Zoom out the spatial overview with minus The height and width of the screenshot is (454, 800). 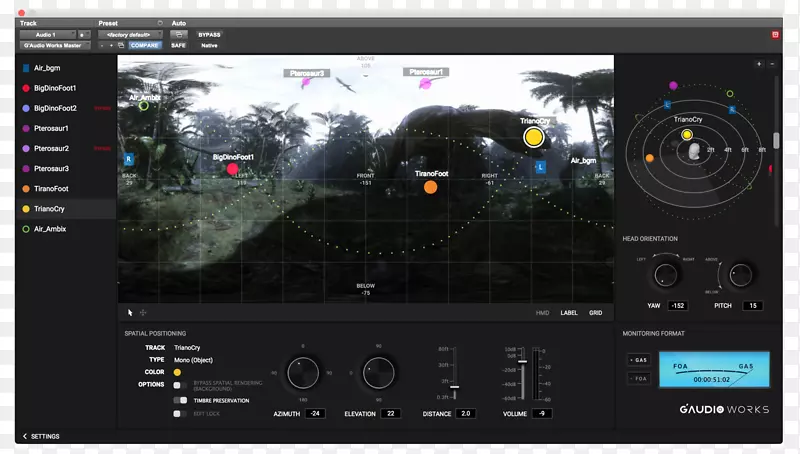point(771,64)
